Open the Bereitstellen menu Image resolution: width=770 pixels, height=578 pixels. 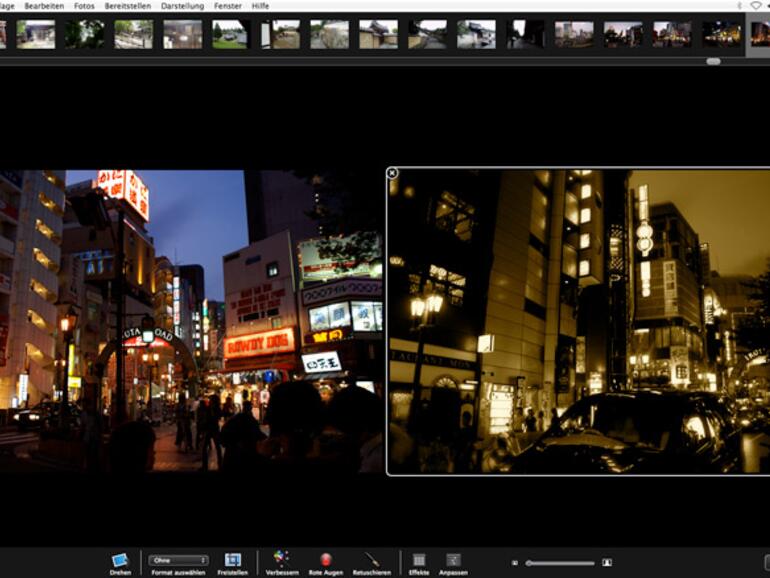(x=128, y=6)
